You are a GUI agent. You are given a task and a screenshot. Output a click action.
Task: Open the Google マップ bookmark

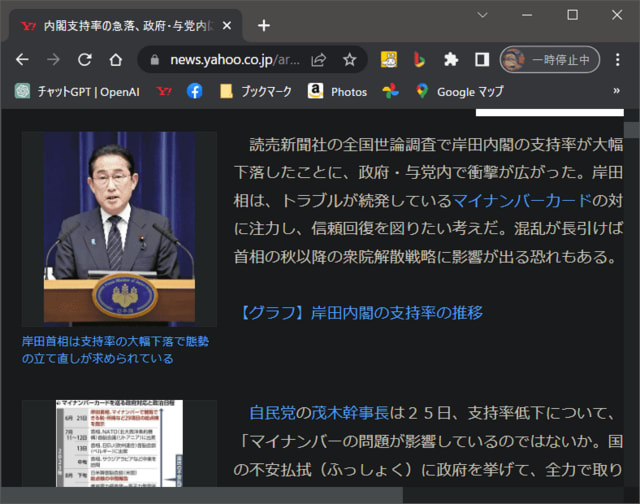460,91
